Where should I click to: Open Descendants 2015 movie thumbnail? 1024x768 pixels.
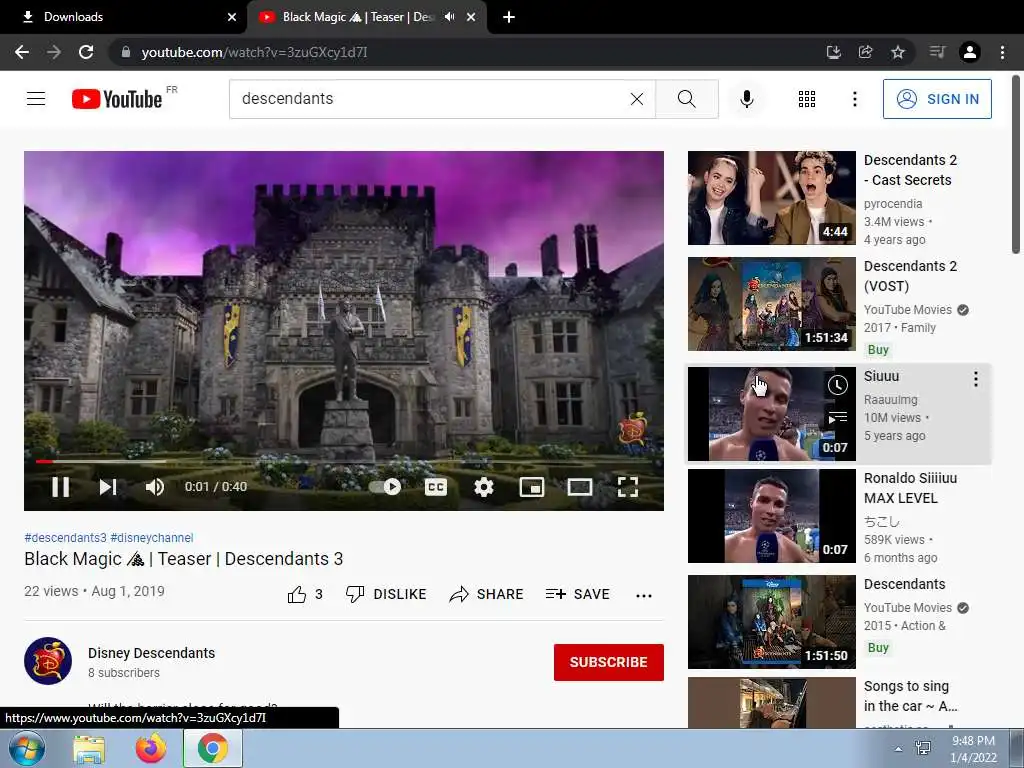(x=771, y=622)
